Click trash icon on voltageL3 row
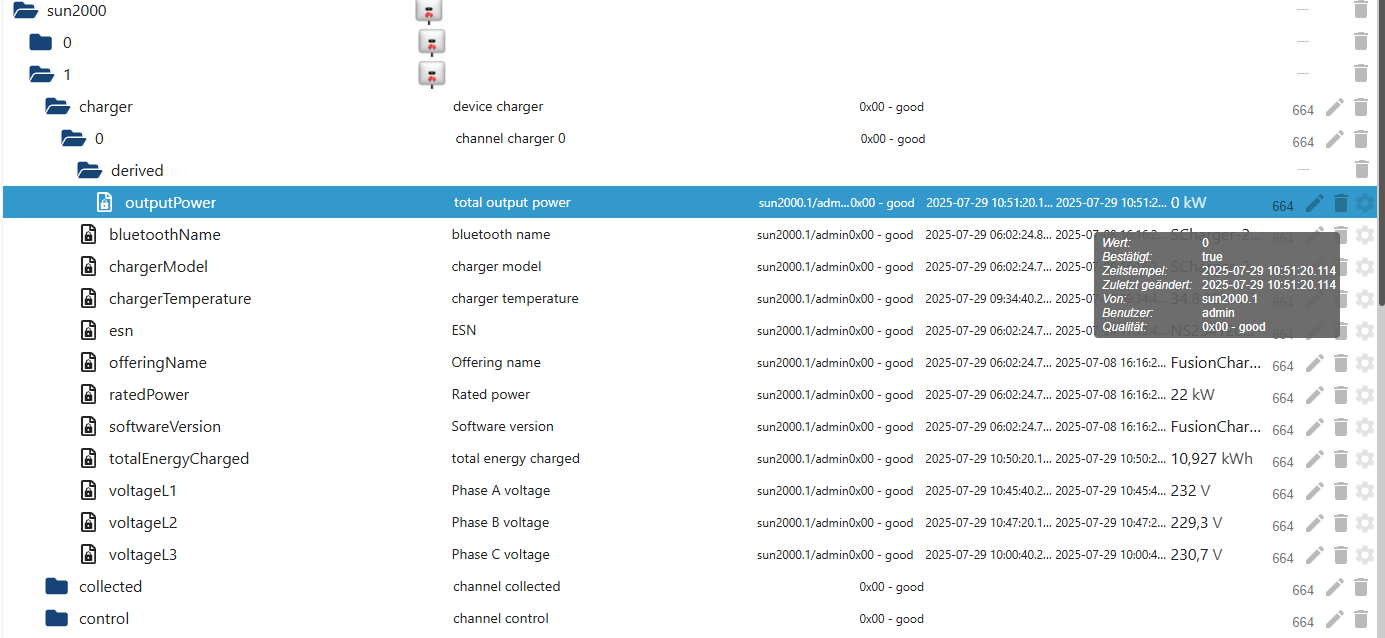 coord(1341,555)
